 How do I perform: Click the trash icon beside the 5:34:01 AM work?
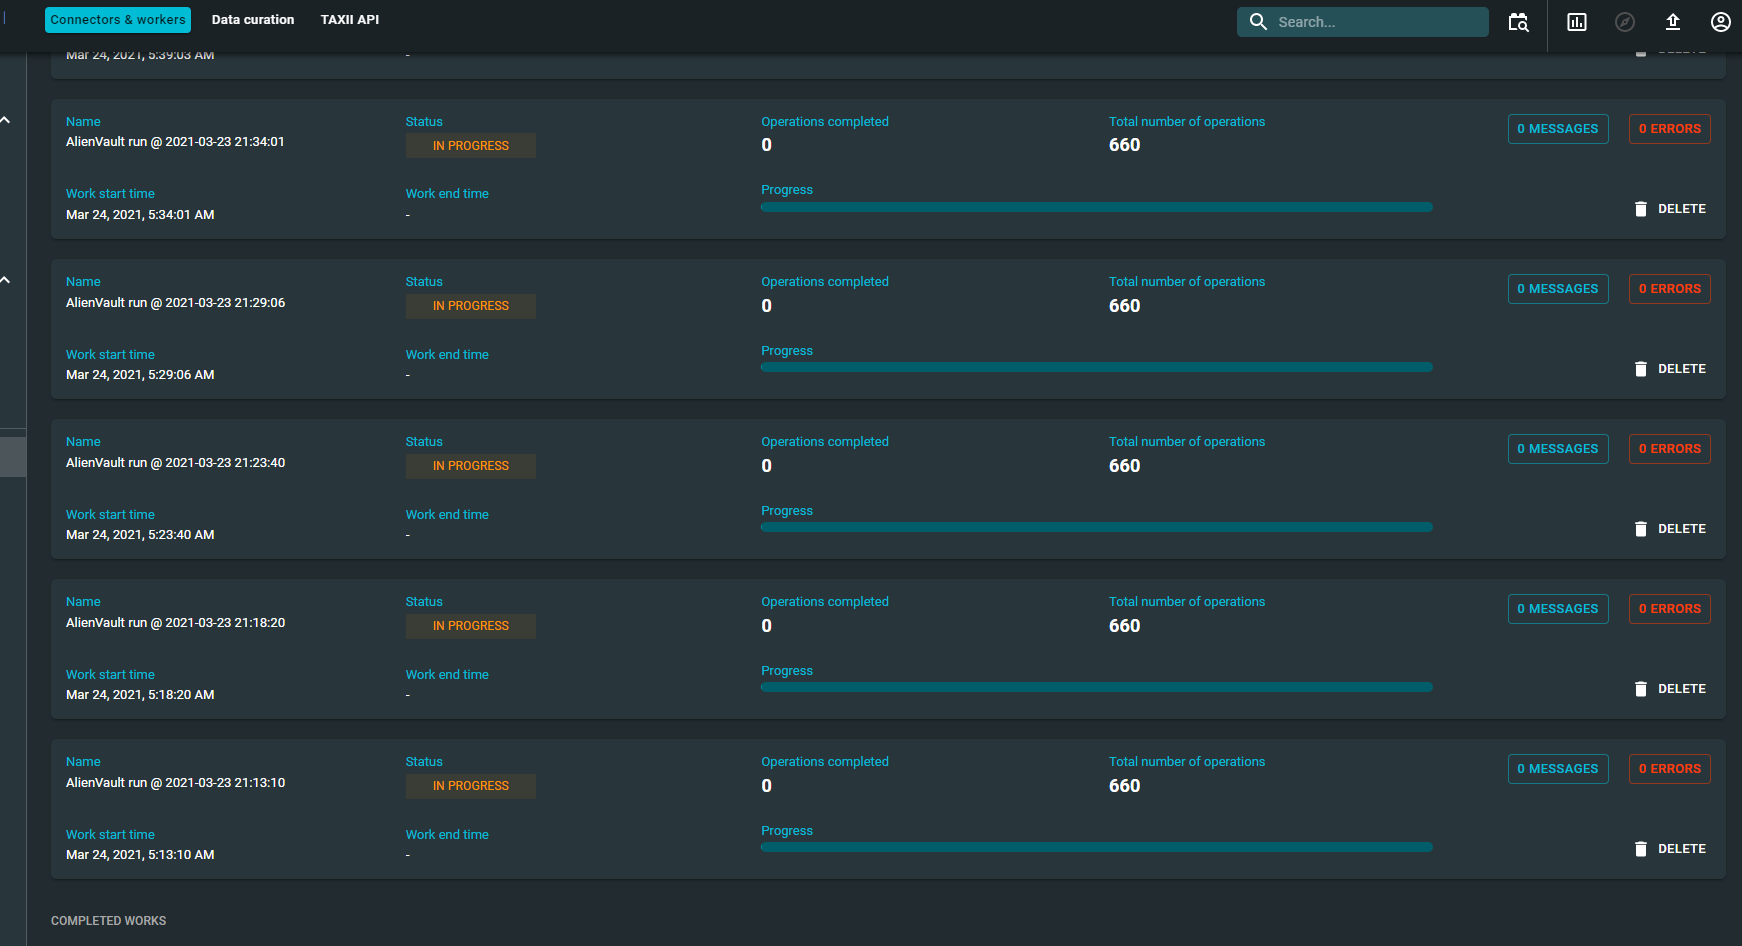[x=1641, y=208]
